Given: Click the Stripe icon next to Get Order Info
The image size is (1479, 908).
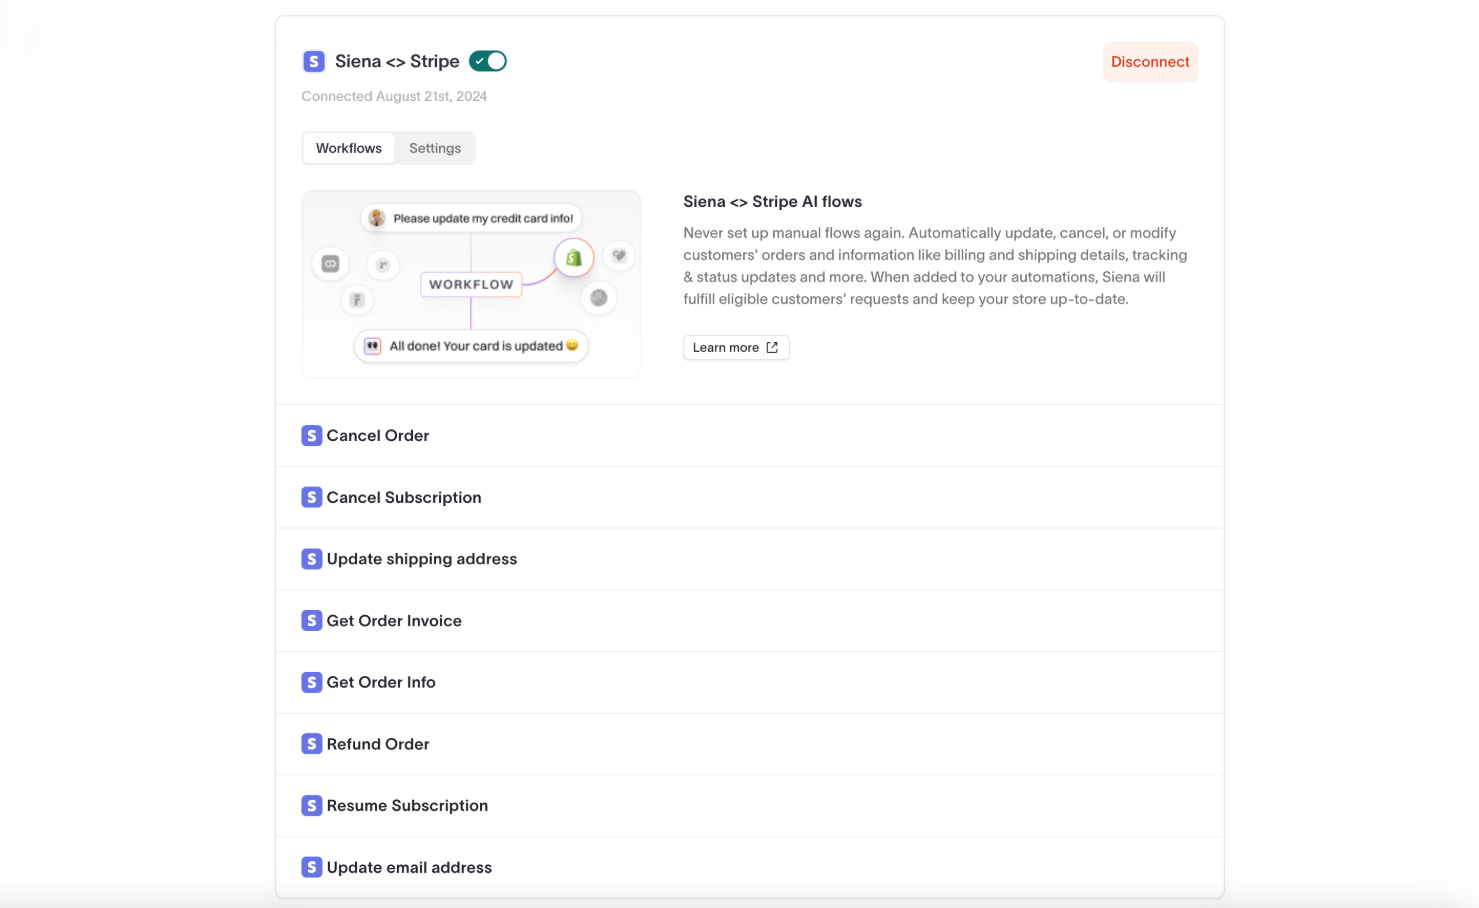Looking at the screenshot, I should tap(312, 683).
